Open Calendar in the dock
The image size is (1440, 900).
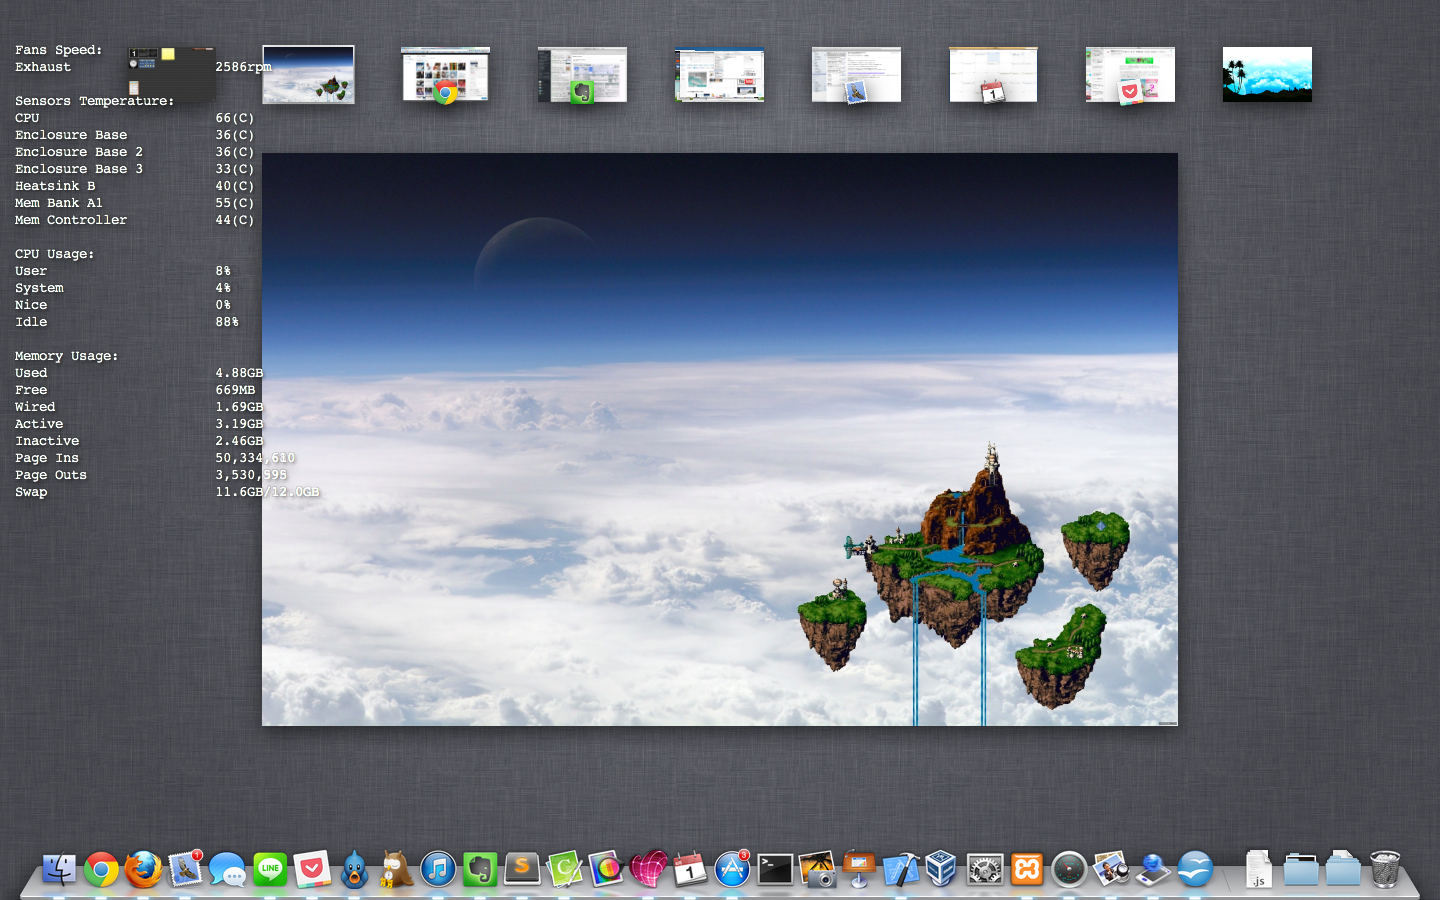(690, 869)
